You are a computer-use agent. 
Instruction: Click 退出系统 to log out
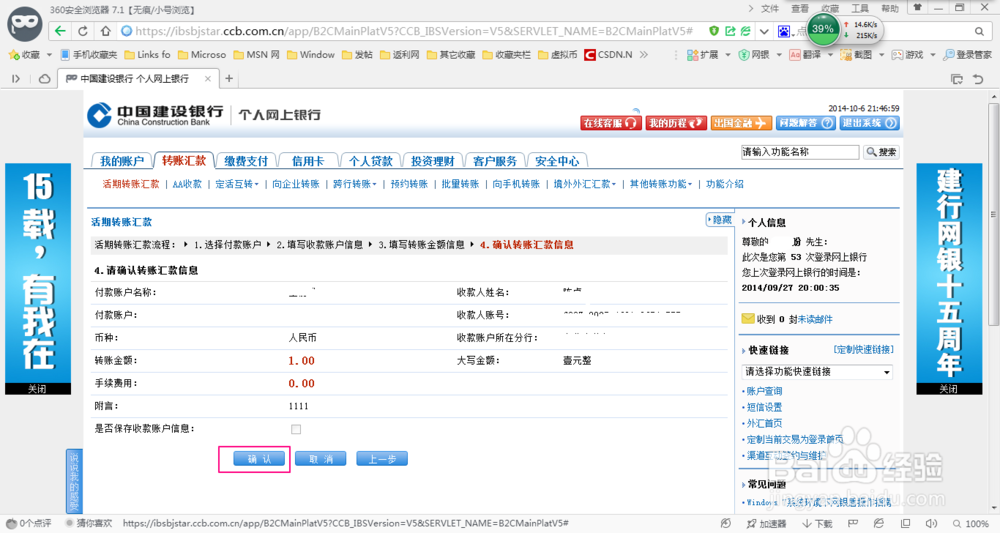click(x=869, y=123)
